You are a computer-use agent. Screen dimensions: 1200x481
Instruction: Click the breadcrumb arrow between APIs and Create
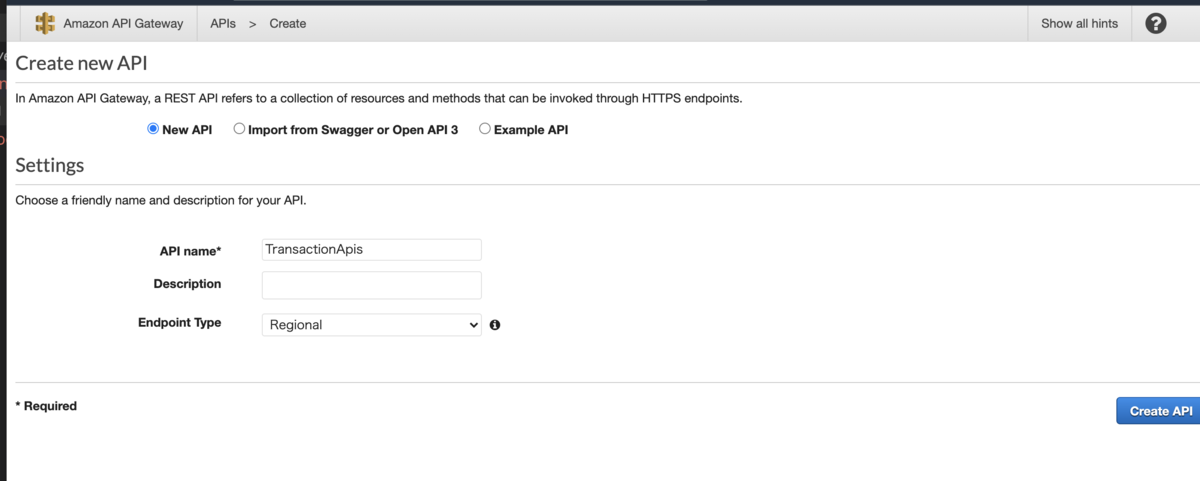(x=253, y=23)
